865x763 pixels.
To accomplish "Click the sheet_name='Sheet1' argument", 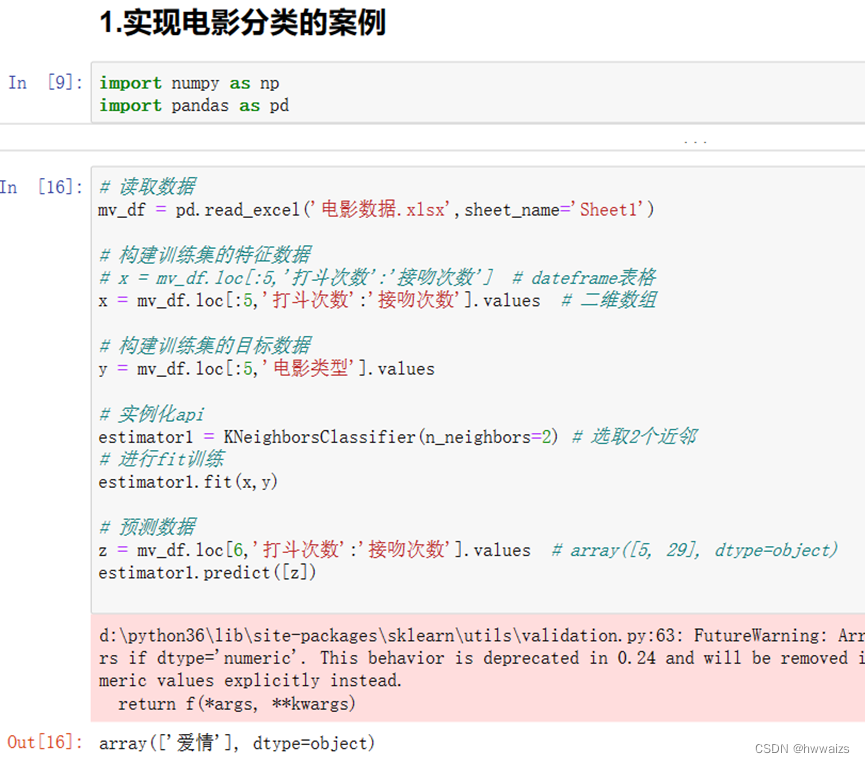I will click(554, 210).
